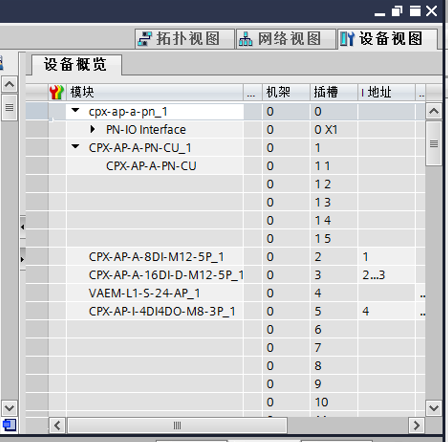Click the 设备概览 device overview tab

pos(76,64)
